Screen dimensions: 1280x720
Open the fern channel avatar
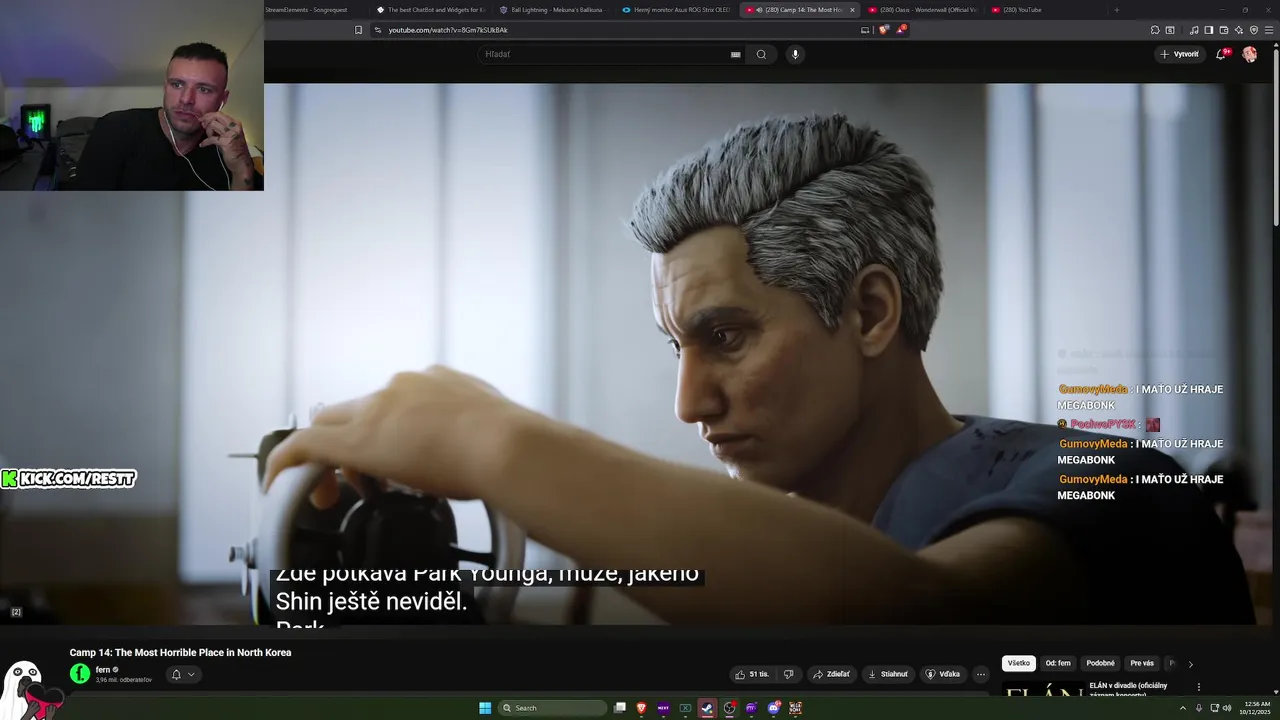click(x=80, y=674)
